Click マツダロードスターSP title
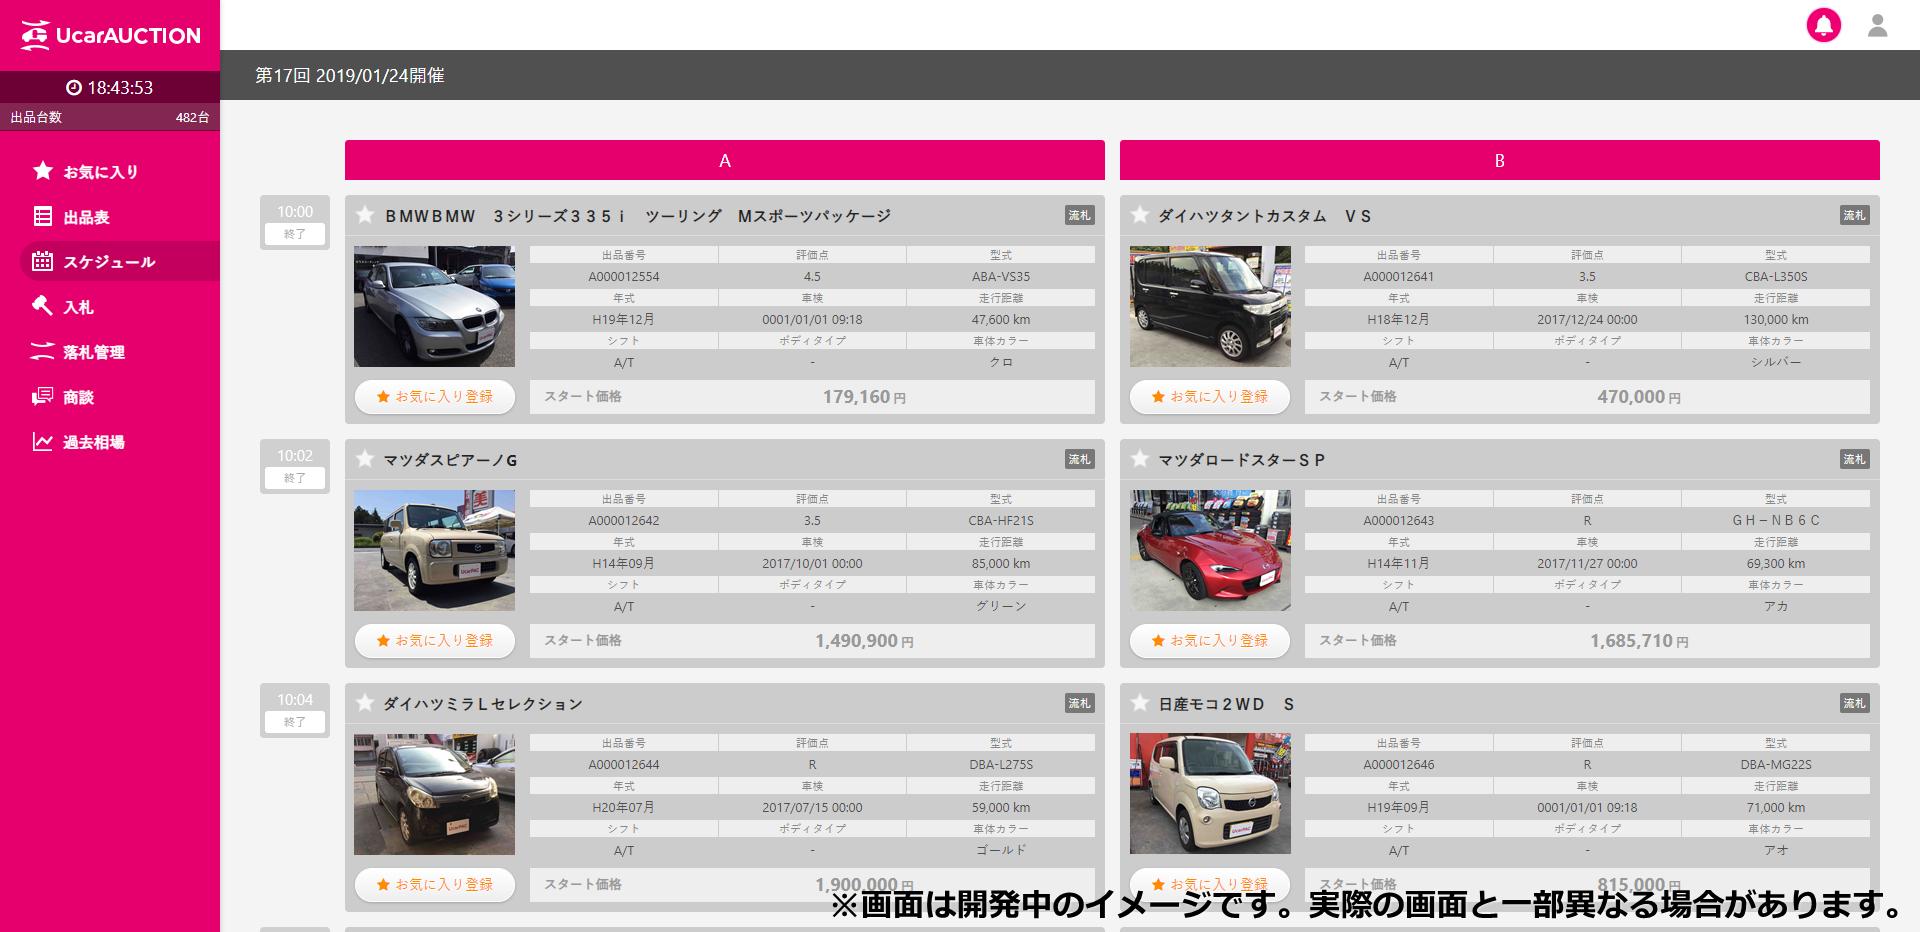 [x=1242, y=460]
